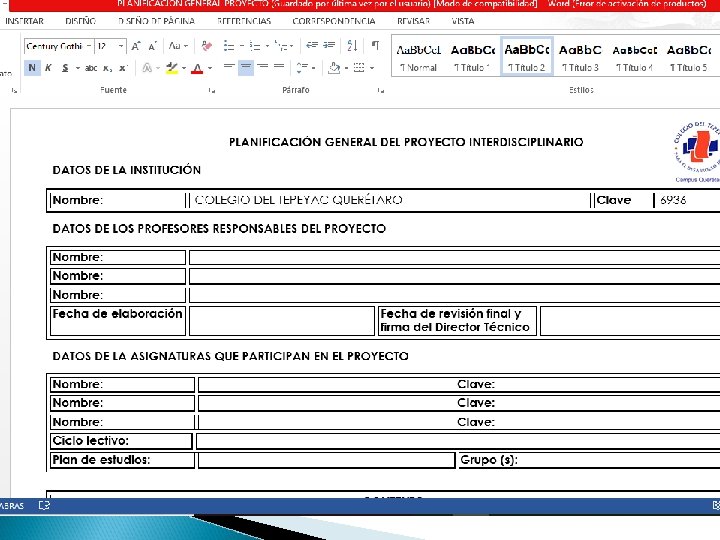Open the DISEÑO tab
The image size is (720, 540).
(80, 21)
